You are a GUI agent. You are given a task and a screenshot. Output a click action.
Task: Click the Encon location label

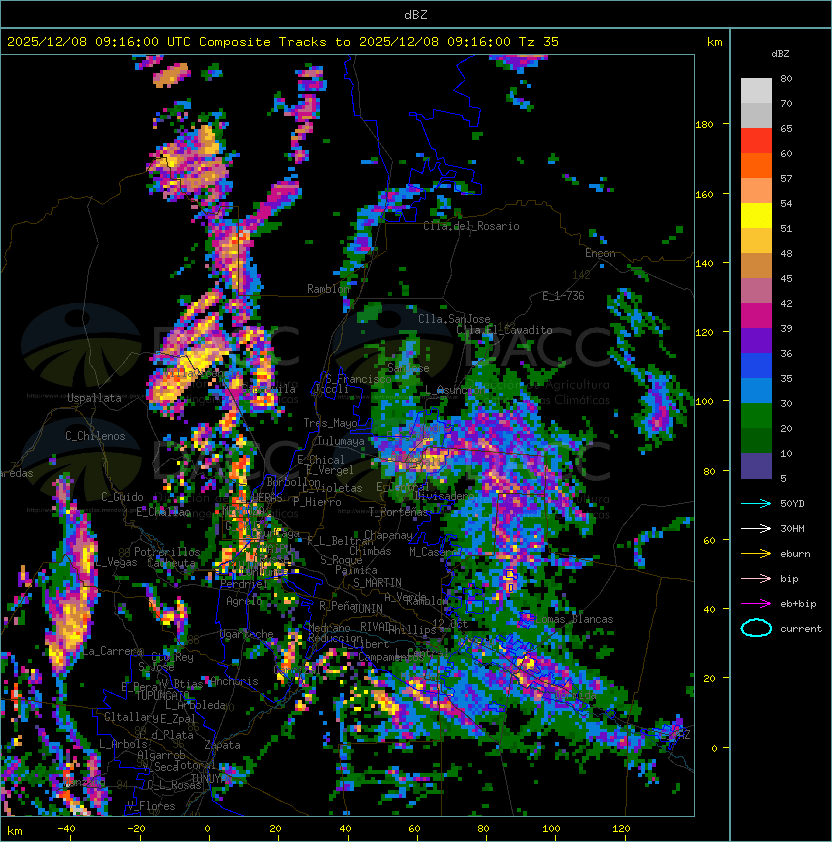click(x=600, y=253)
